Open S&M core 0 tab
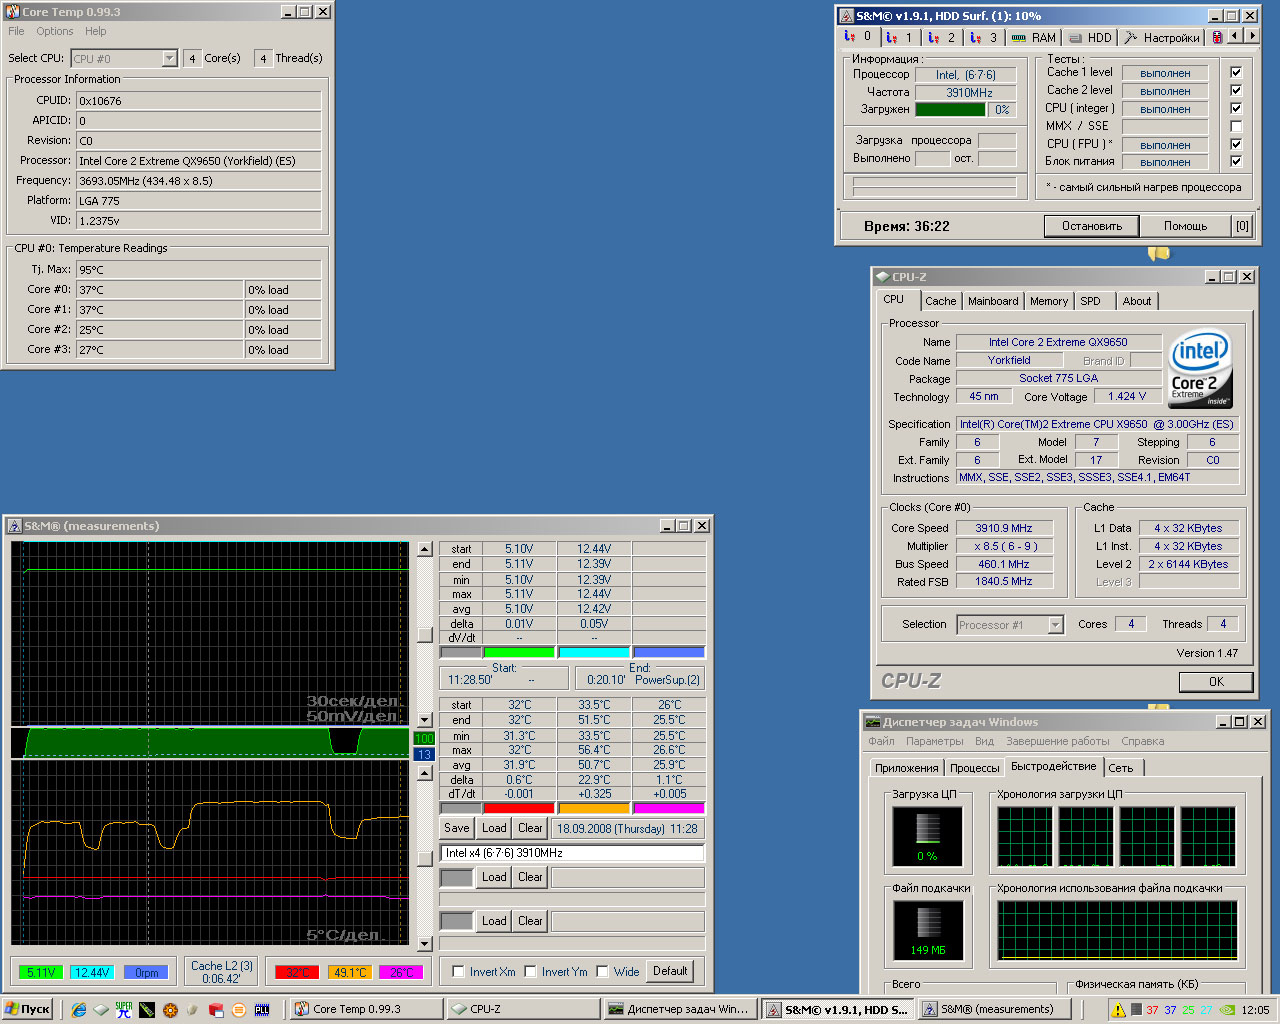Viewport: 1280px width, 1024px height. tap(858, 36)
